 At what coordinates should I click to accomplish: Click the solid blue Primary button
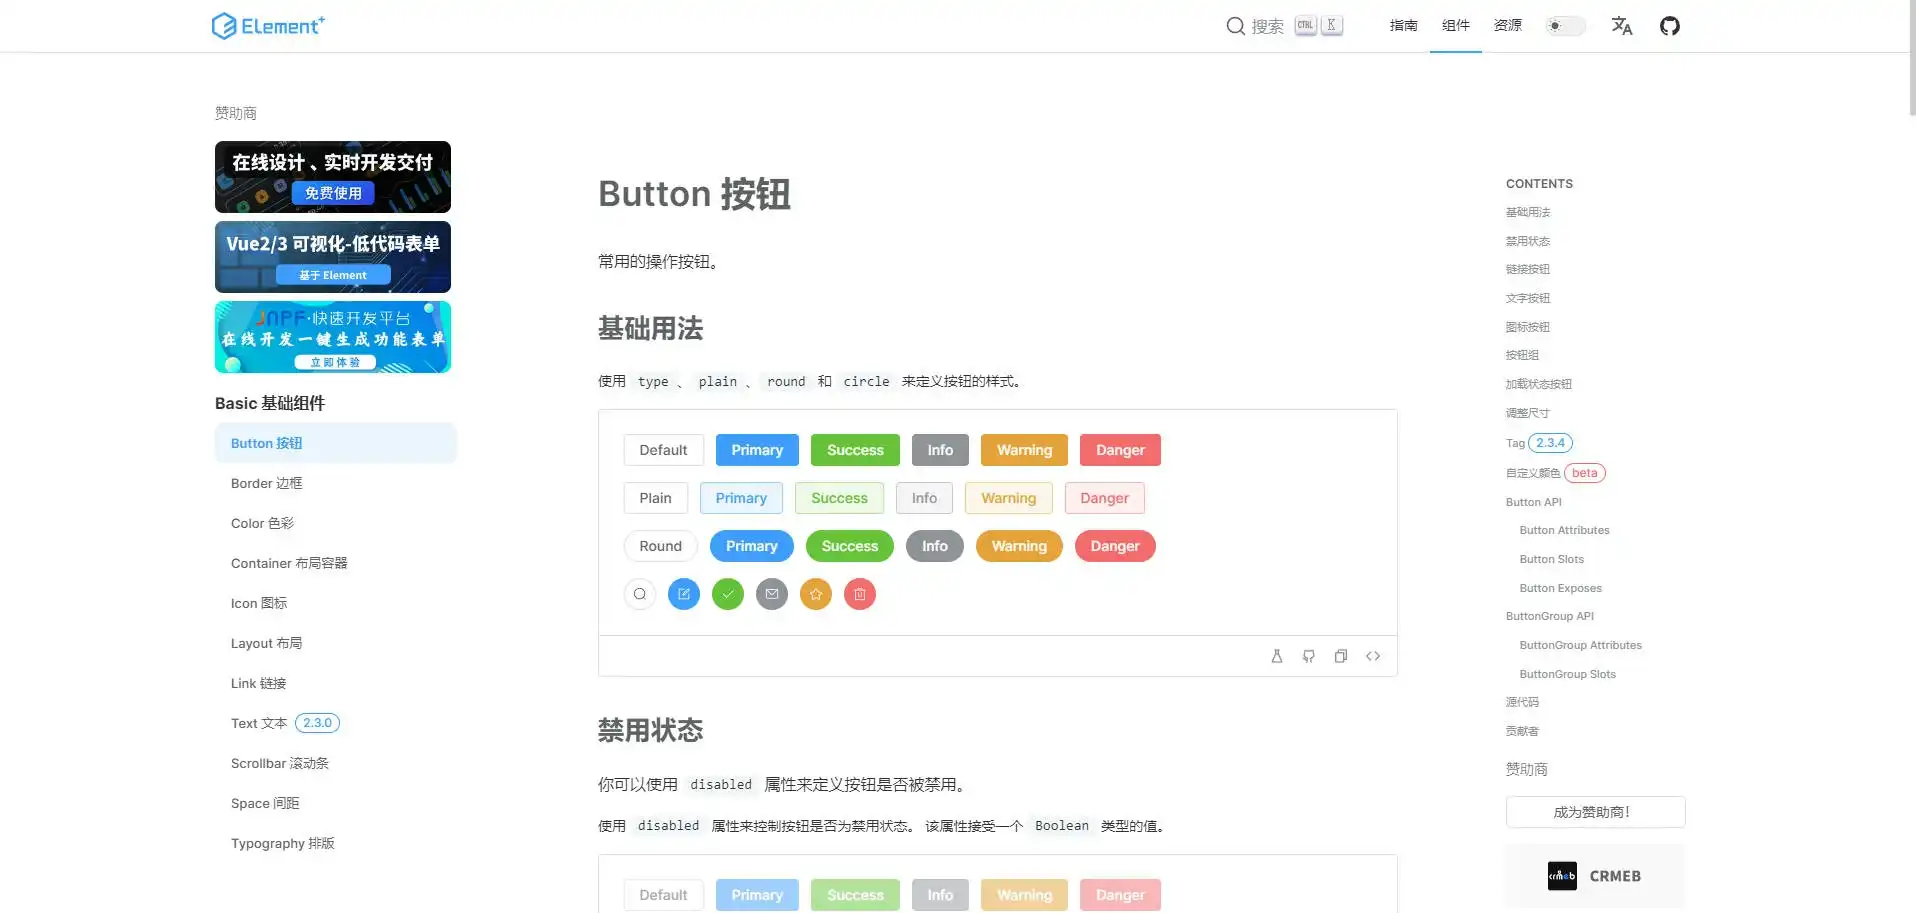(757, 450)
